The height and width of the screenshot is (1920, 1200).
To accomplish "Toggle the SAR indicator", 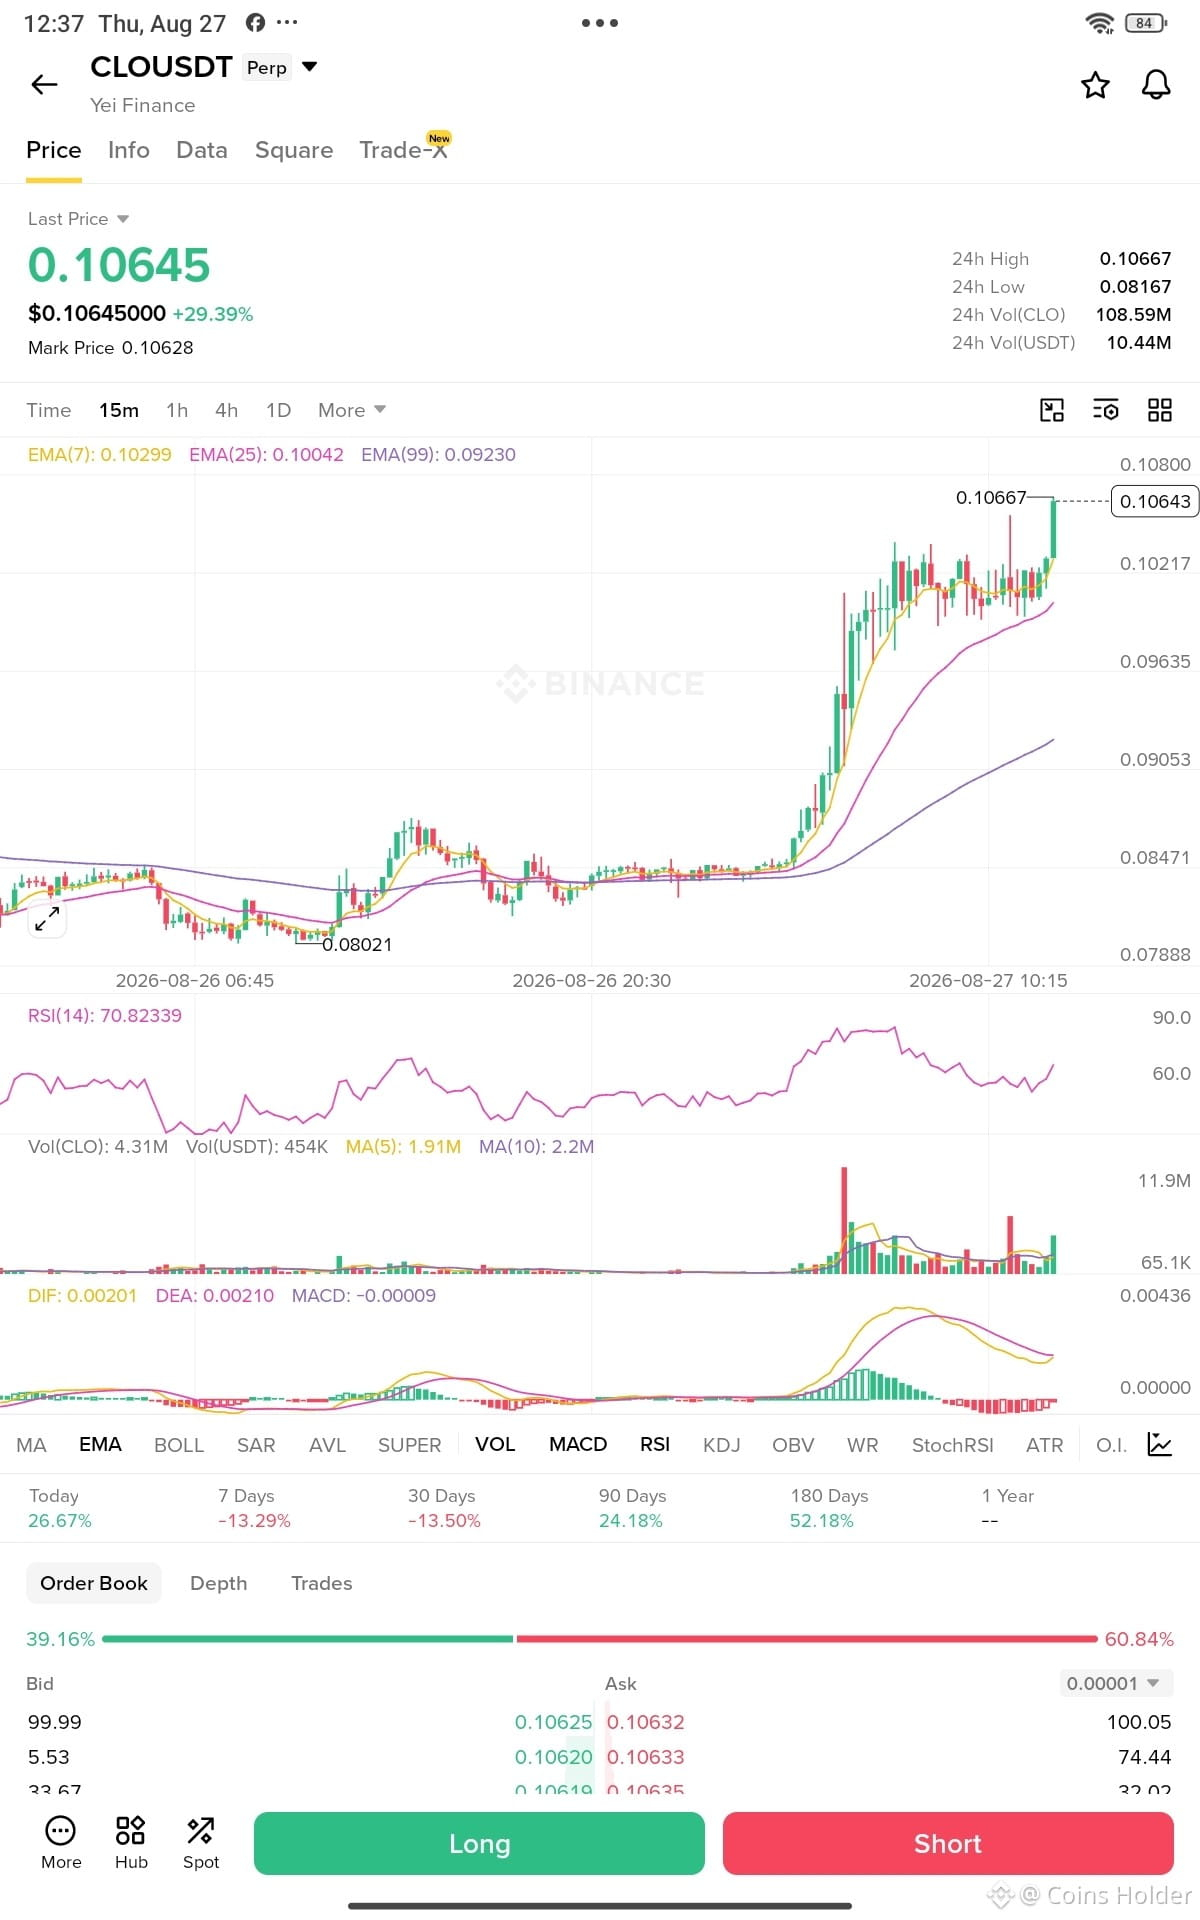I will (256, 1445).
